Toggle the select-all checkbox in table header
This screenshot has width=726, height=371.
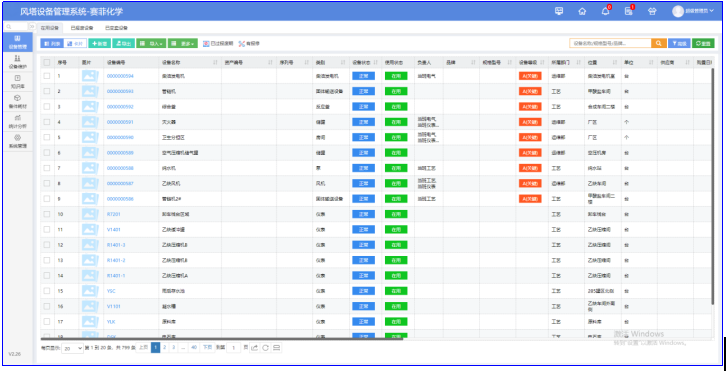pyautogui.click(x=47, y=62)
